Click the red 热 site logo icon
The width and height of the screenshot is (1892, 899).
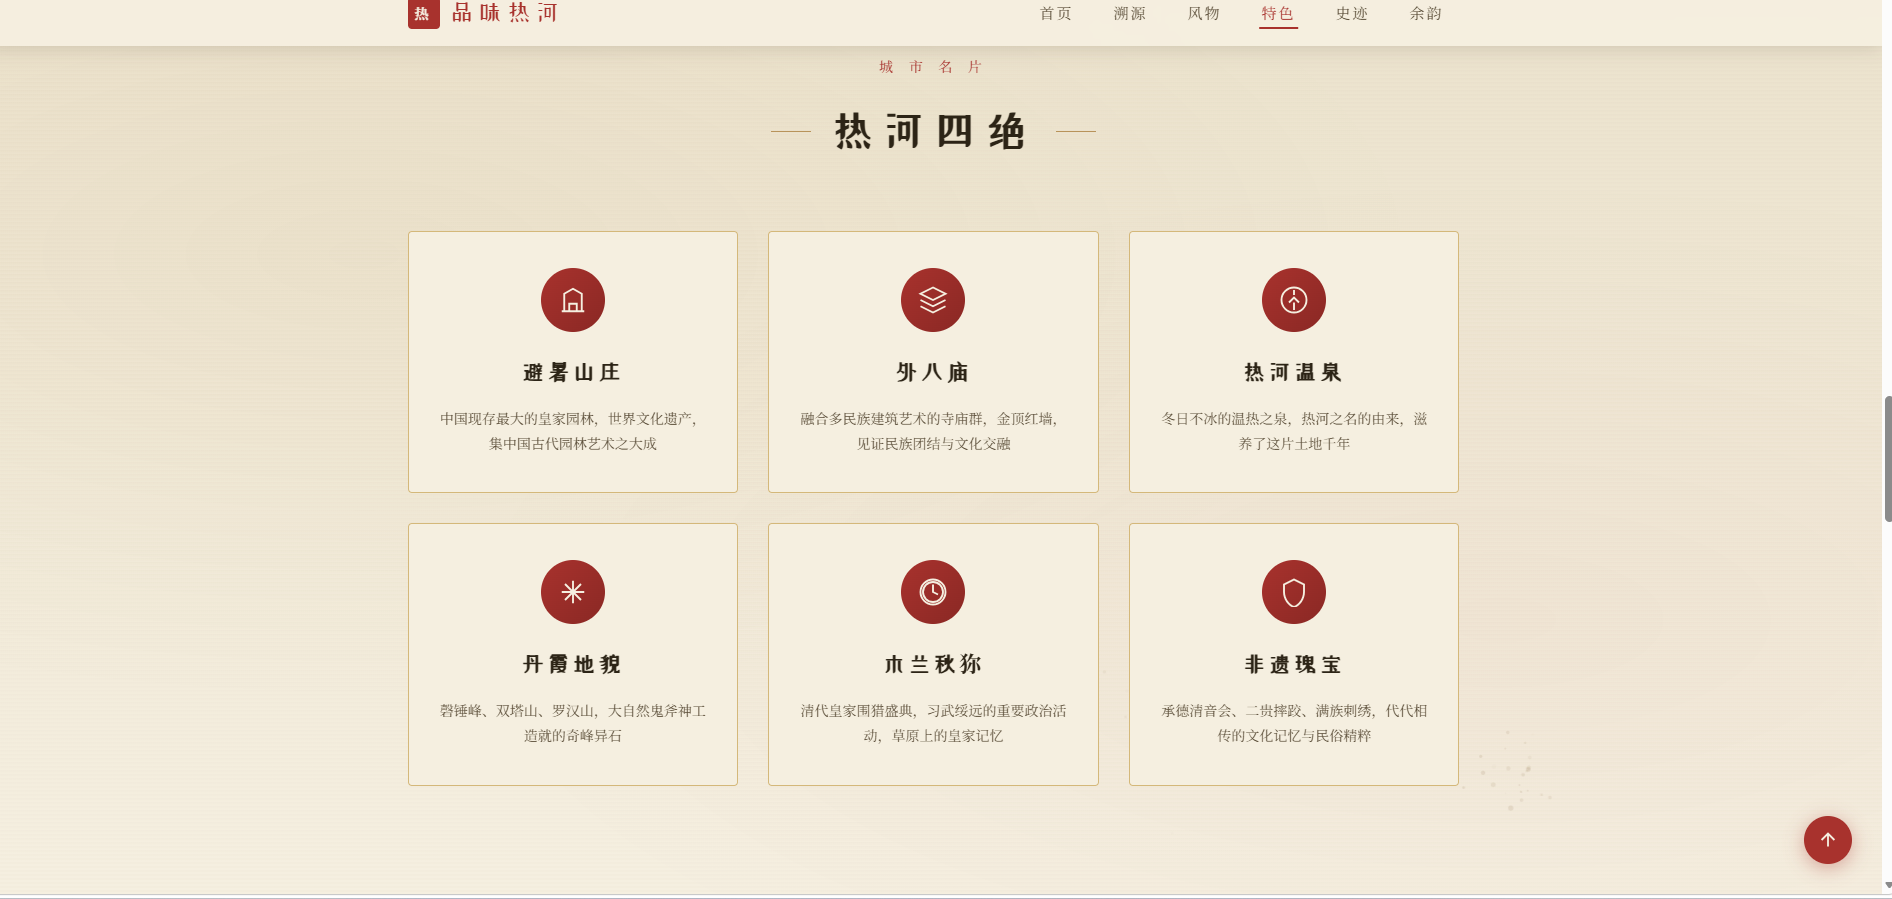pos(423,14)
